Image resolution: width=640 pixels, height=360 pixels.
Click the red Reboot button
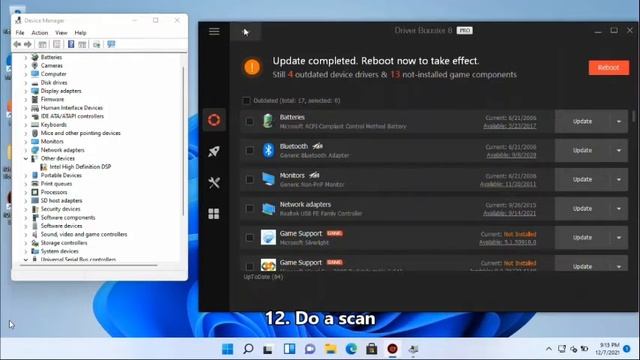[609, 68]
